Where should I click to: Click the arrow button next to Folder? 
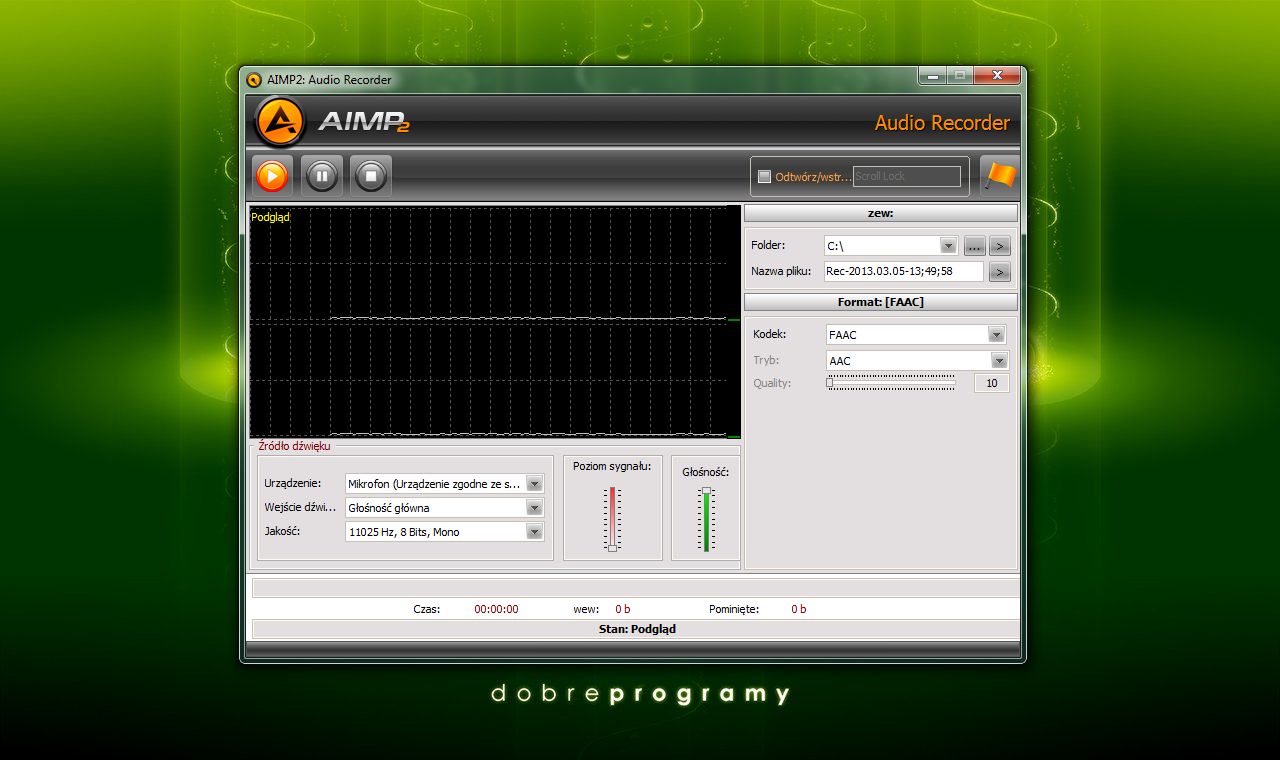[1000, 245]
